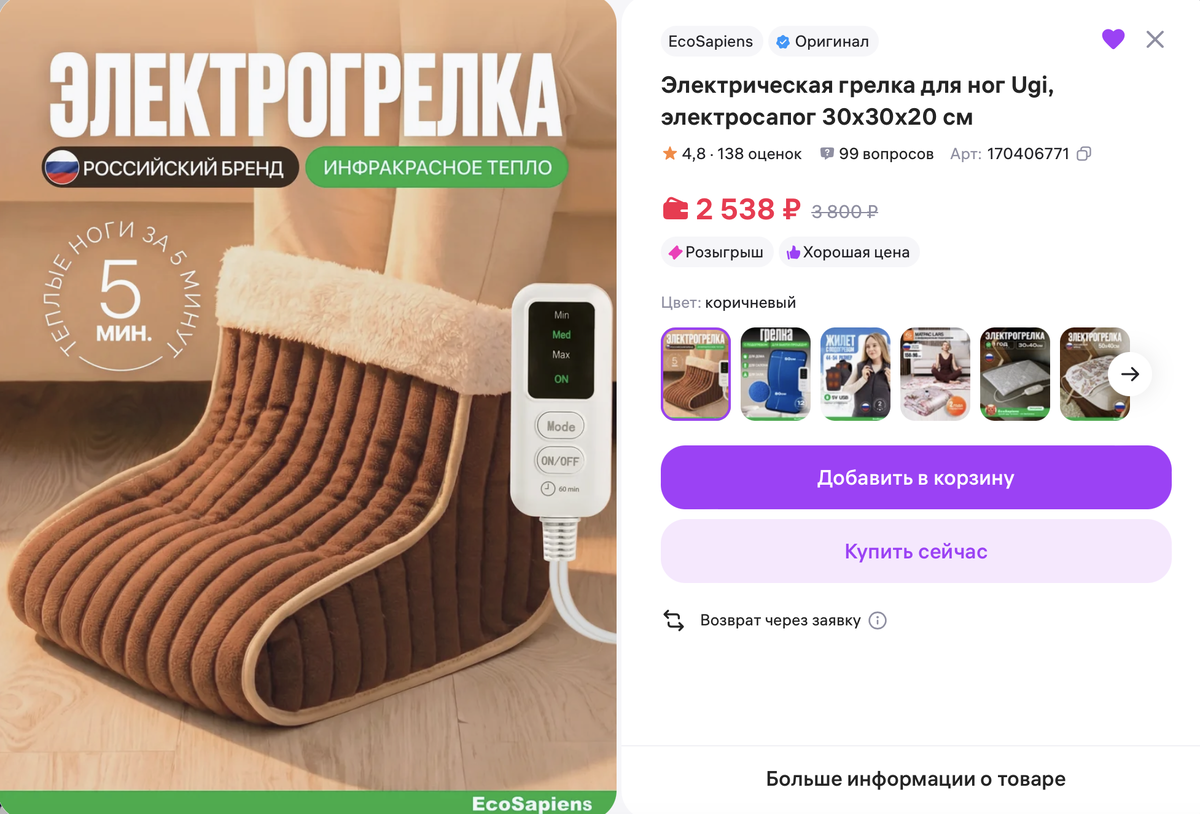Pick the gray electric pad thumbnail
The image size is (1200, 814).
click(x=1015, y=374)
